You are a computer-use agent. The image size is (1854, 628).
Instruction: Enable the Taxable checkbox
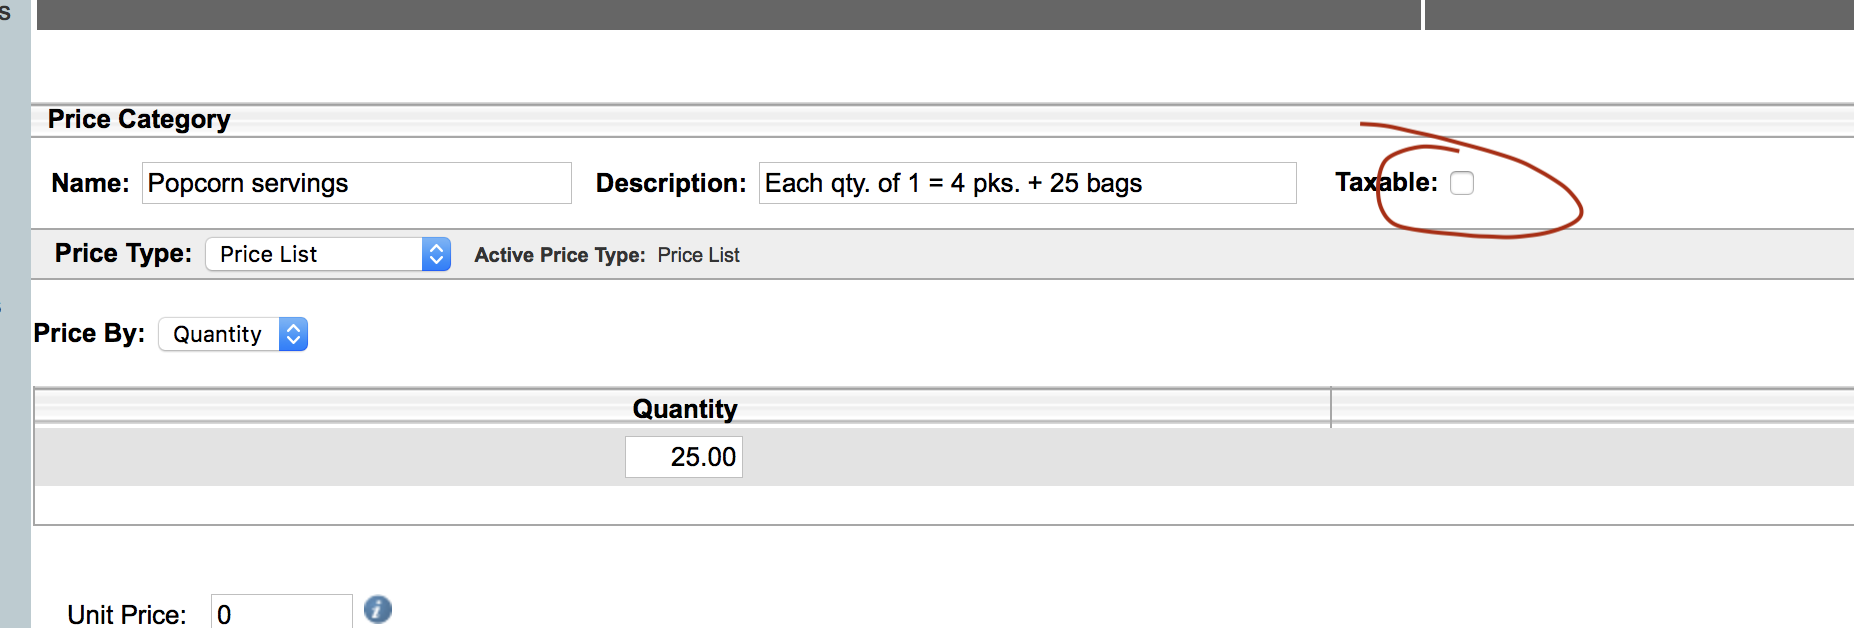[x=1462, y=183]
